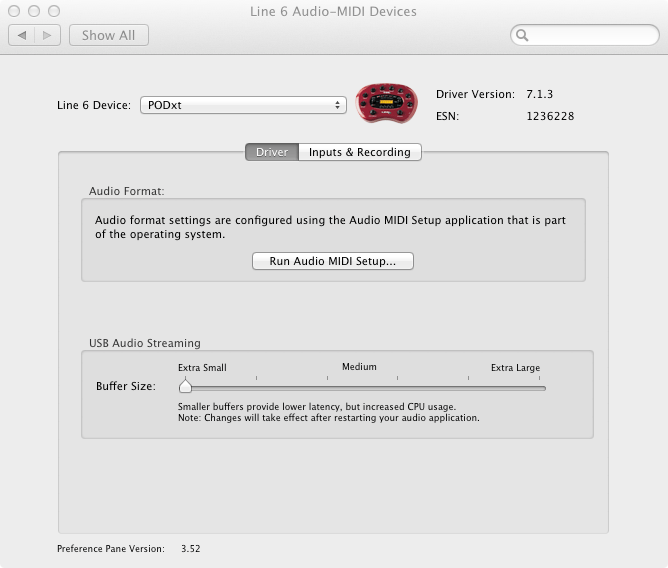The height and width of the screenshot is (568, 668).
Task: Click the Extra Large label
Action: [x=515, y=367]
